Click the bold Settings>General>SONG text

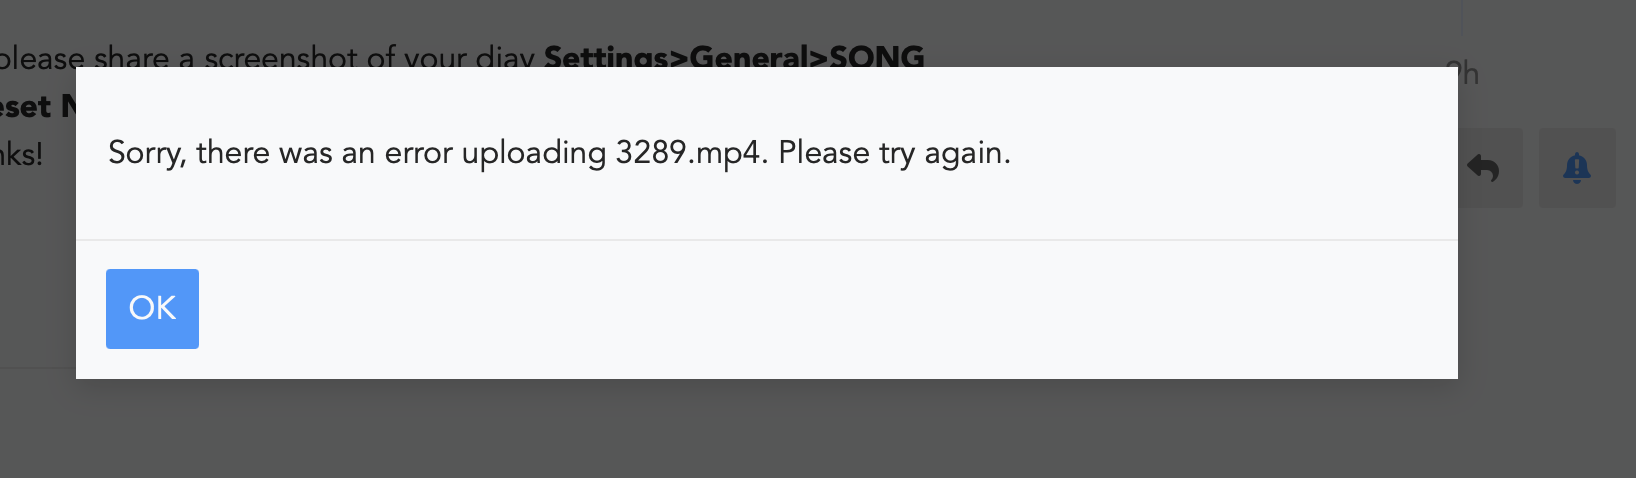coord(734,56)
